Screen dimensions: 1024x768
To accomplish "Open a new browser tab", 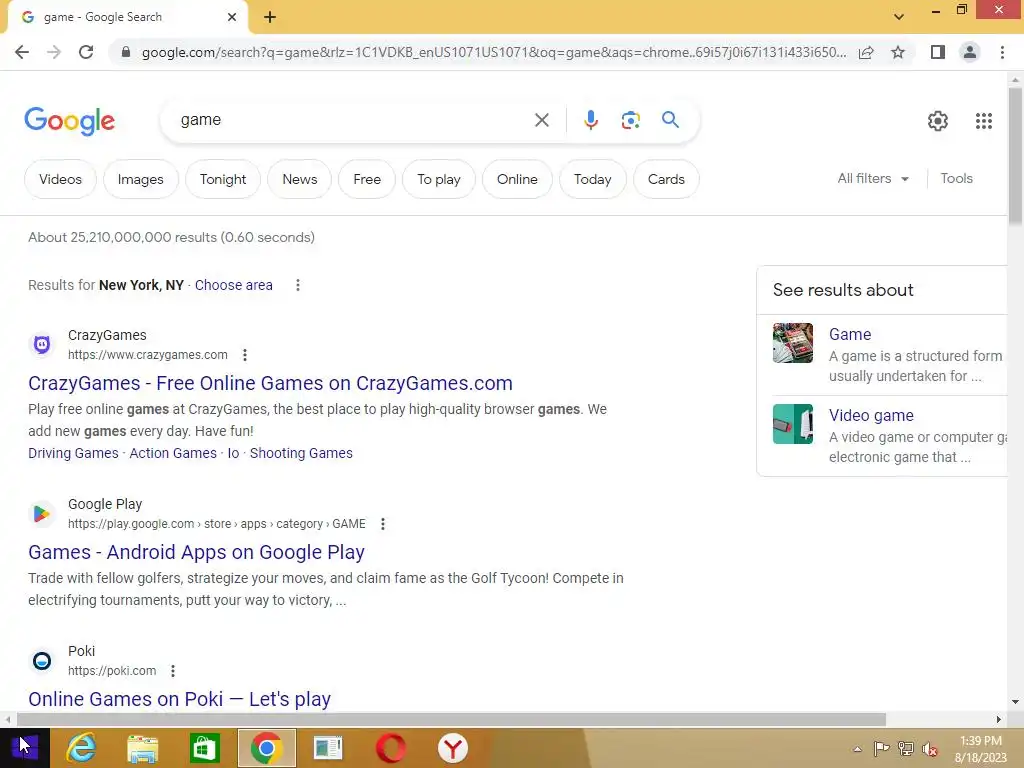I will pos(270,17).
